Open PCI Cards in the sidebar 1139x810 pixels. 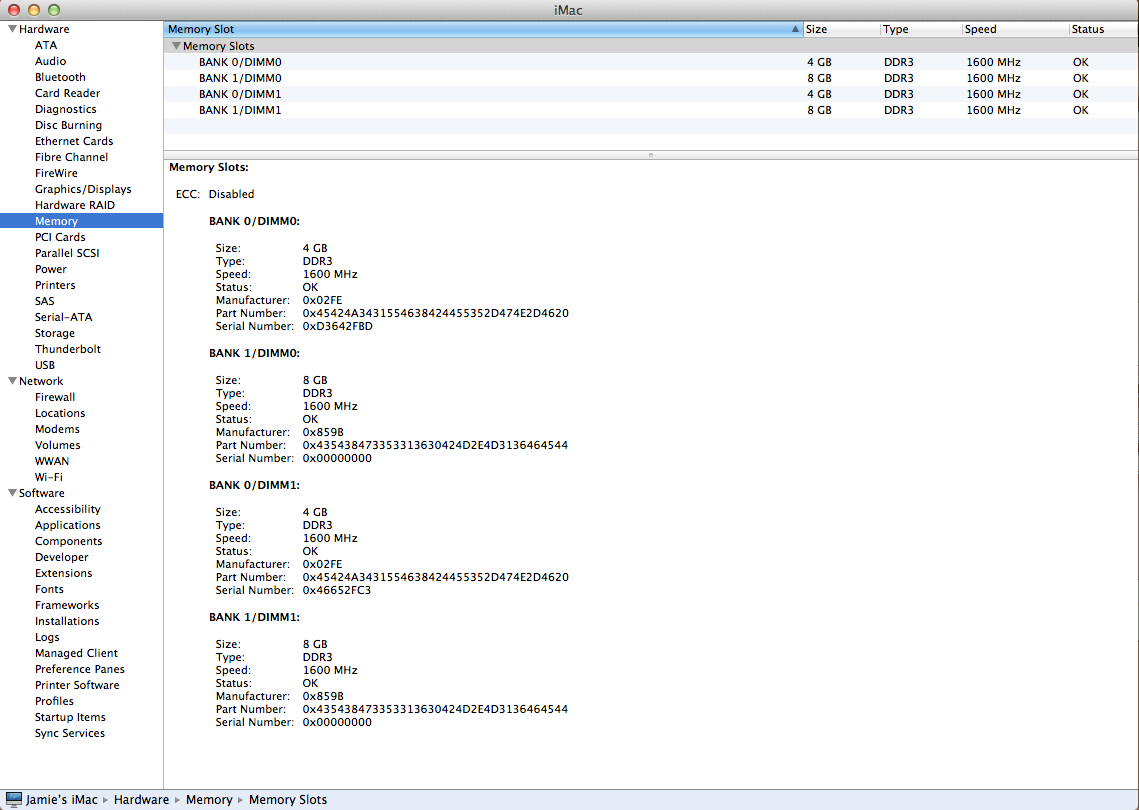coord(60,237)
